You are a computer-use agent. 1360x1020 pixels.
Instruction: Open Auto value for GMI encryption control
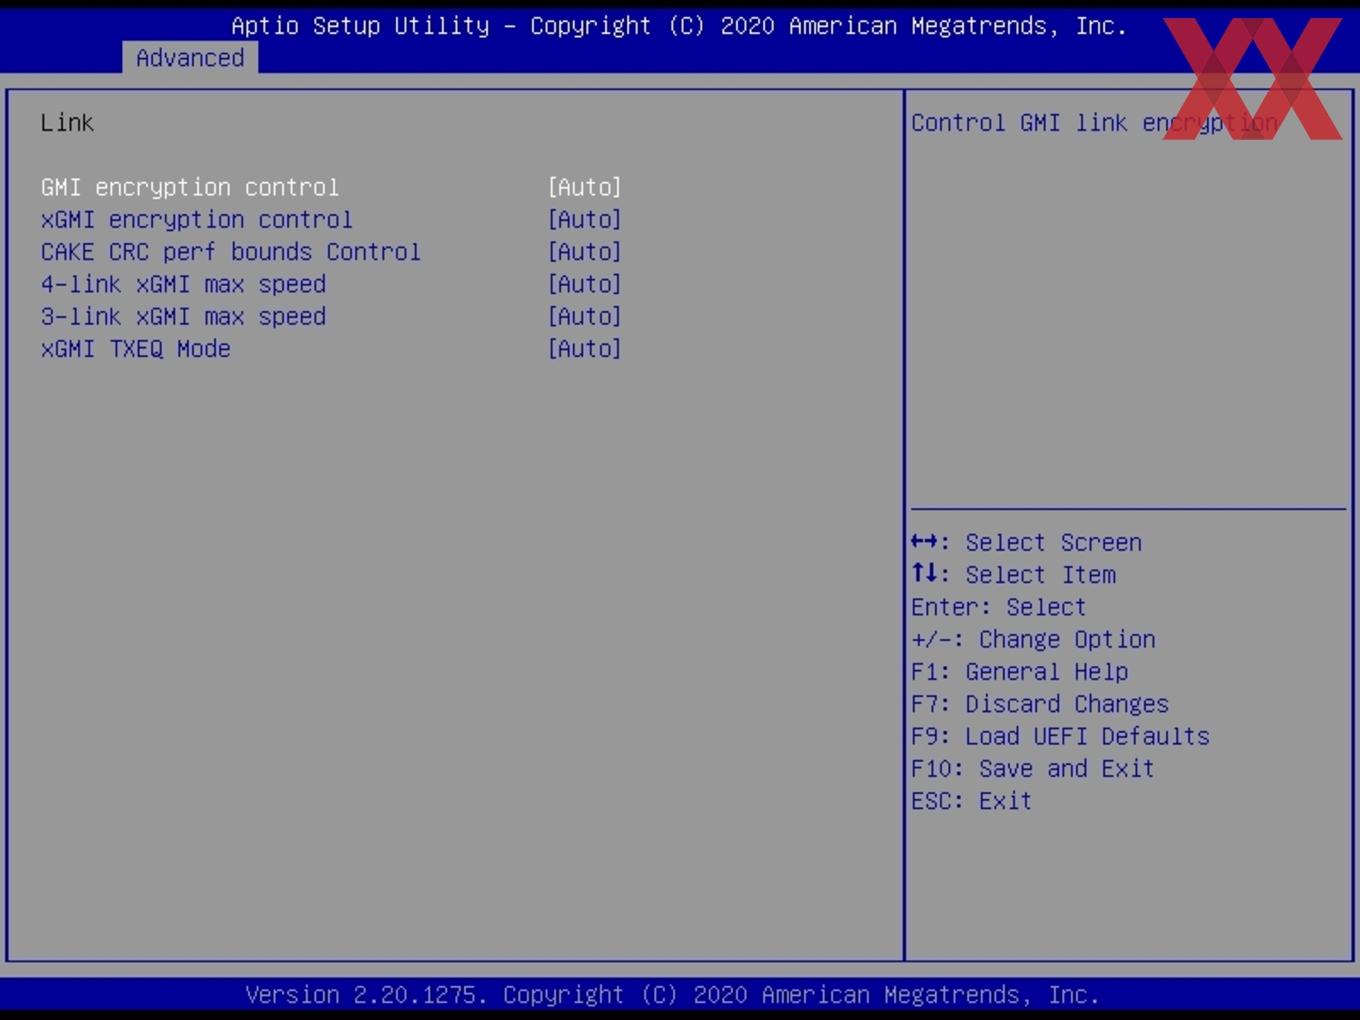pos(585,187)
